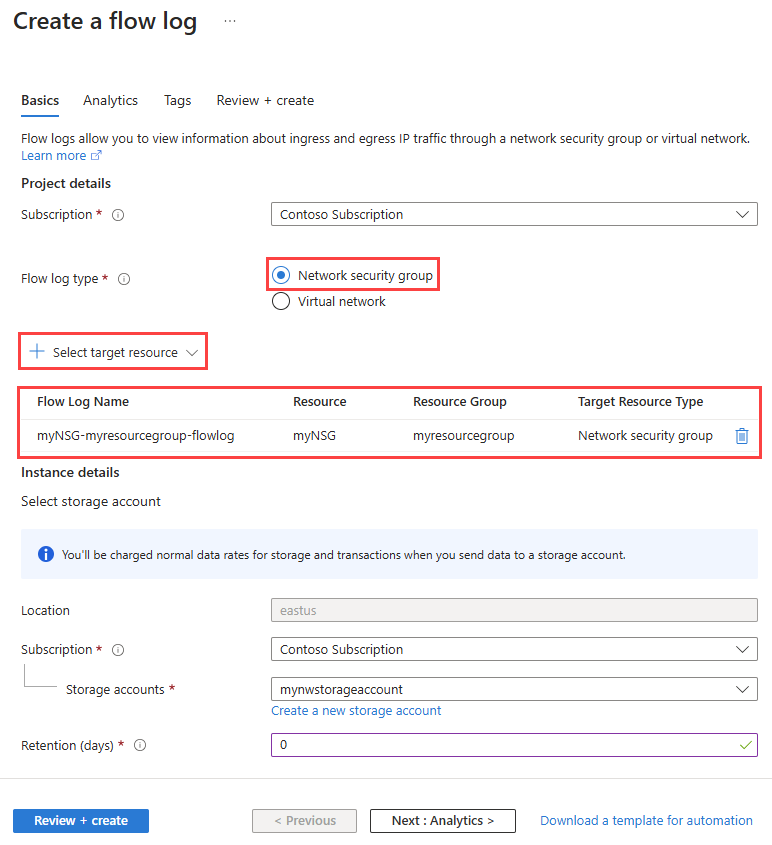This screenshot has height=845, width=772.
Task: Switch to the Tags tab
Action: point(177,100)
